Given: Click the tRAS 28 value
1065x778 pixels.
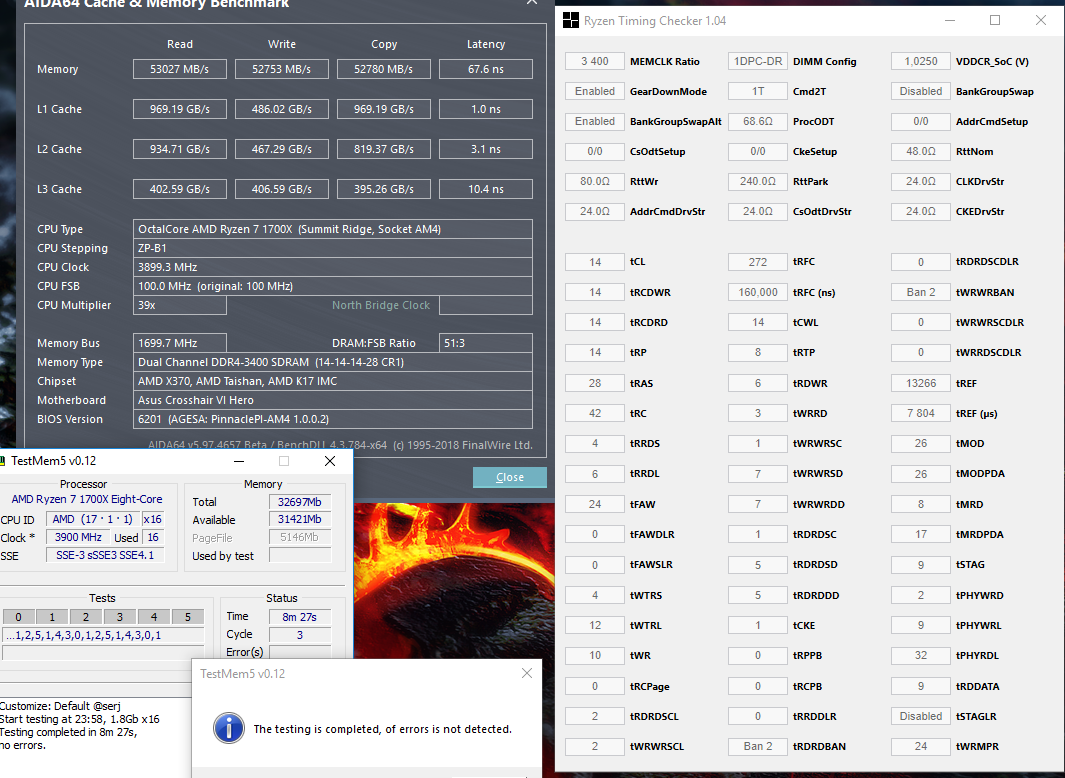Looking at the screenshot, I should [595, 383].
